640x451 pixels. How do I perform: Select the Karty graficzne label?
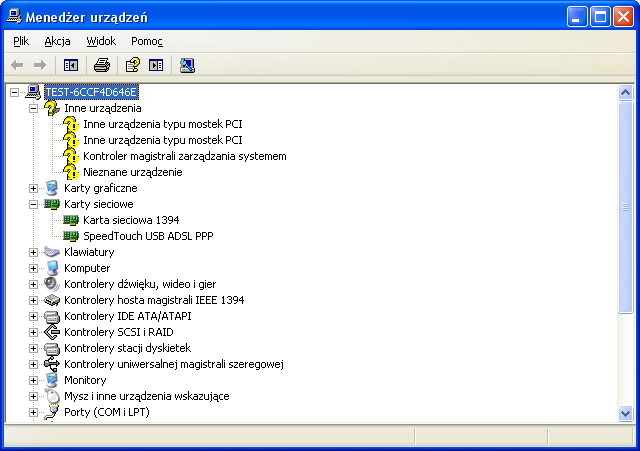click(100, 188)
